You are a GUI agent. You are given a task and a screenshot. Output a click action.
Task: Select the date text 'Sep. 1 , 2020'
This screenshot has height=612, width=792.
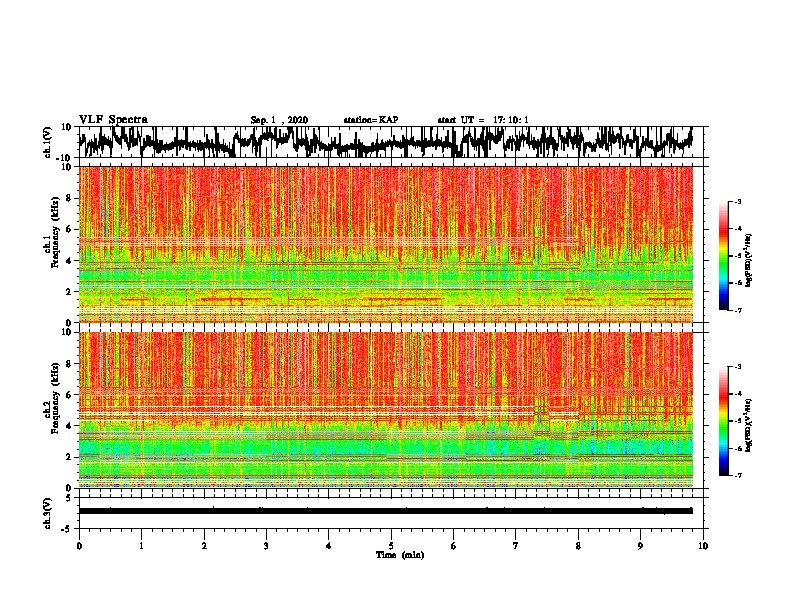point(279,120)
